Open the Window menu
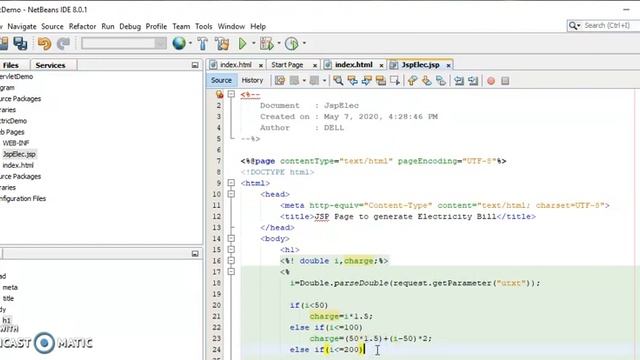Viewport: 640px width, 360px height. 231,26
